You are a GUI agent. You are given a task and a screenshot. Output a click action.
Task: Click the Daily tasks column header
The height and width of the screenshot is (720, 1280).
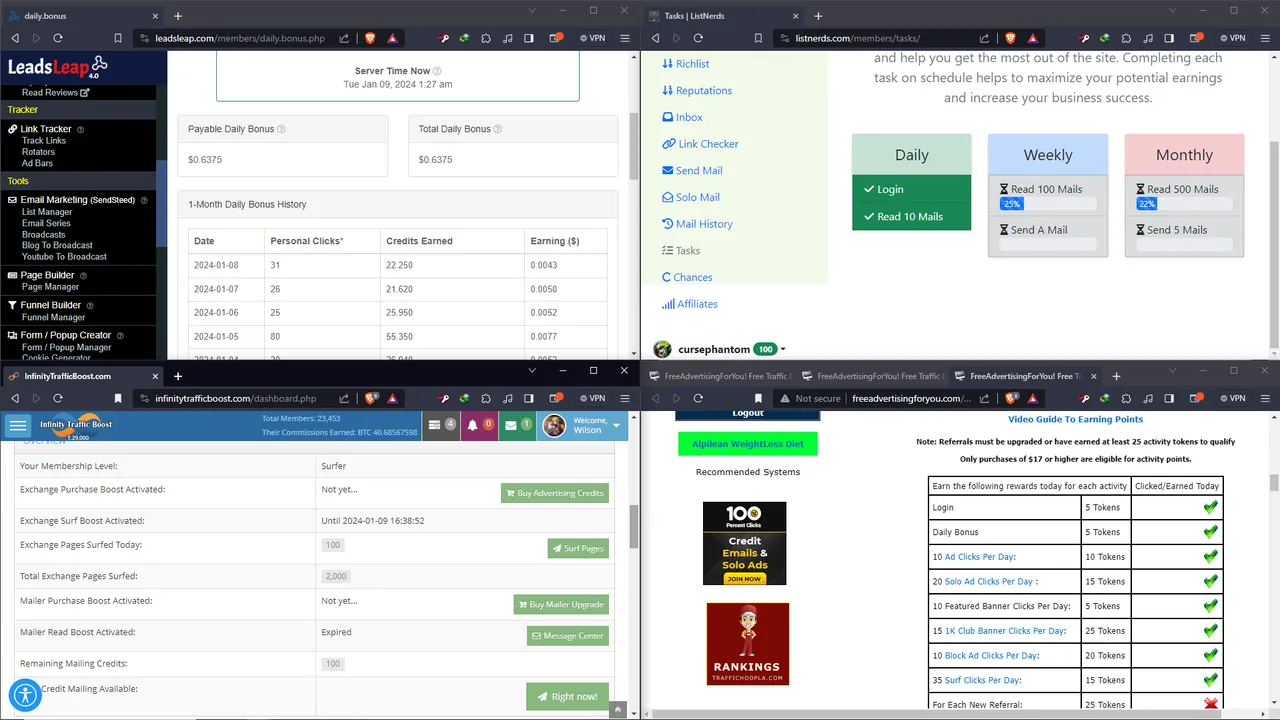tap(911, 155)
